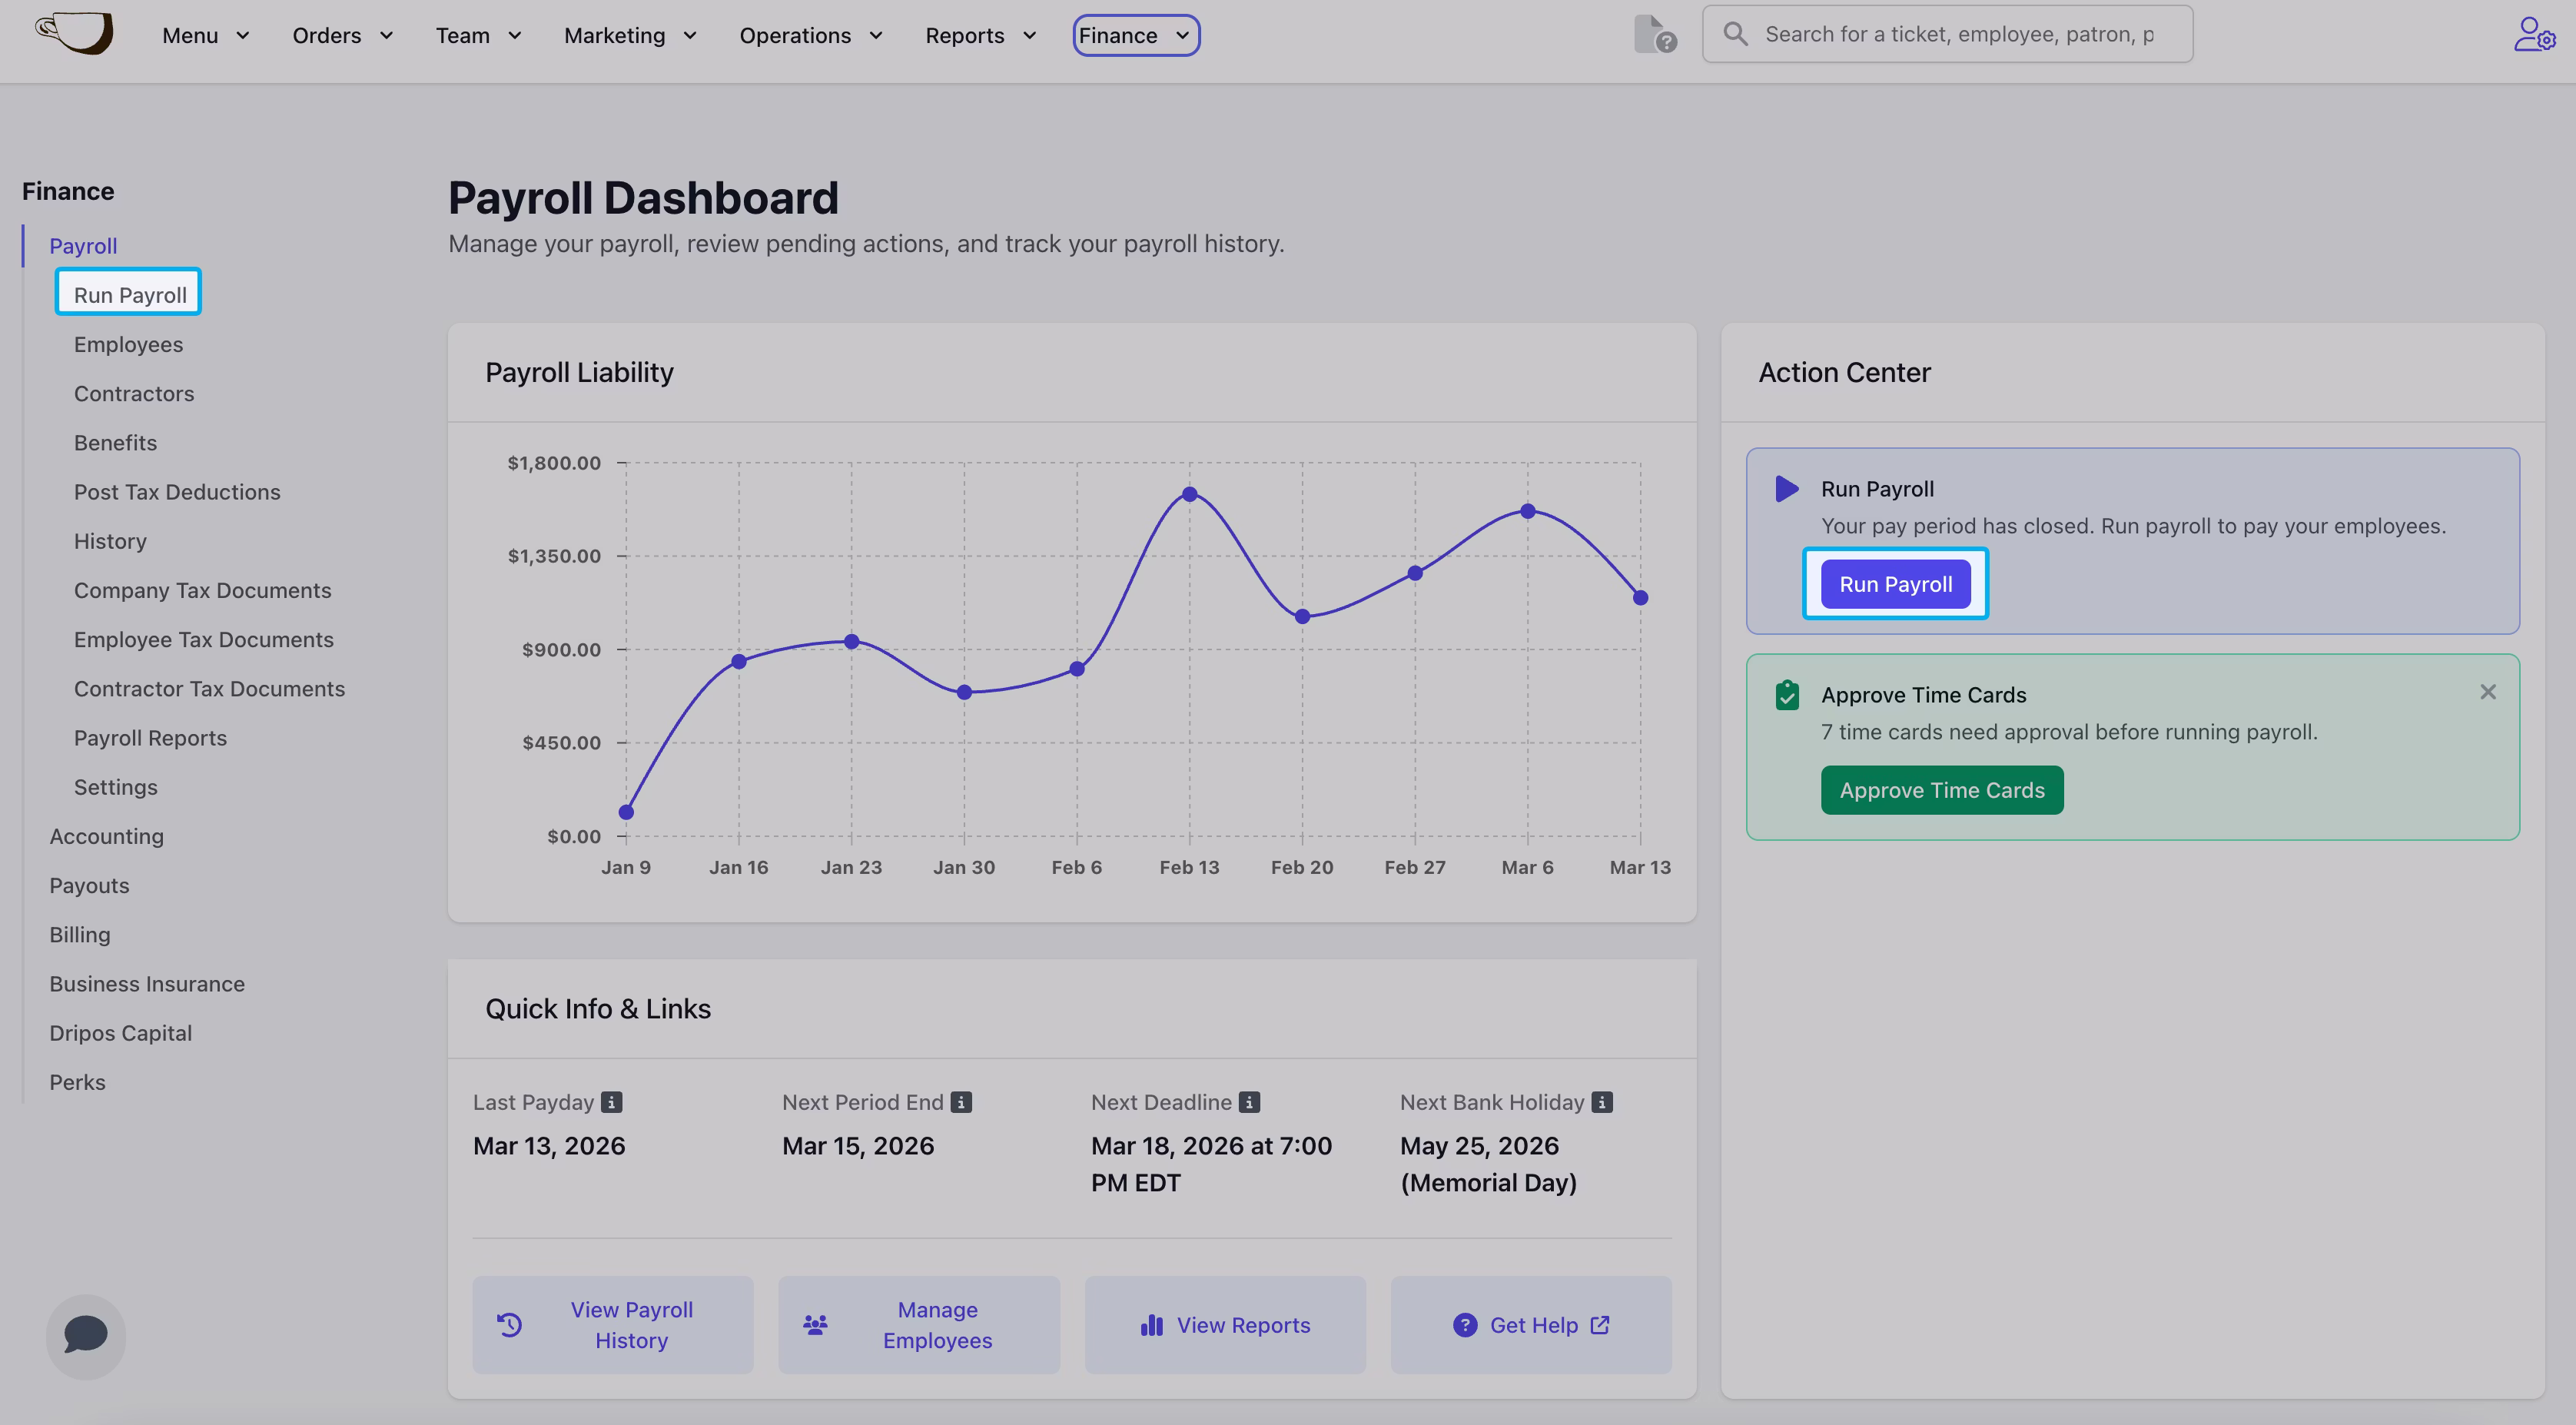
Task: Open View Payroll History quick link
Action: tap(613, 1325)
